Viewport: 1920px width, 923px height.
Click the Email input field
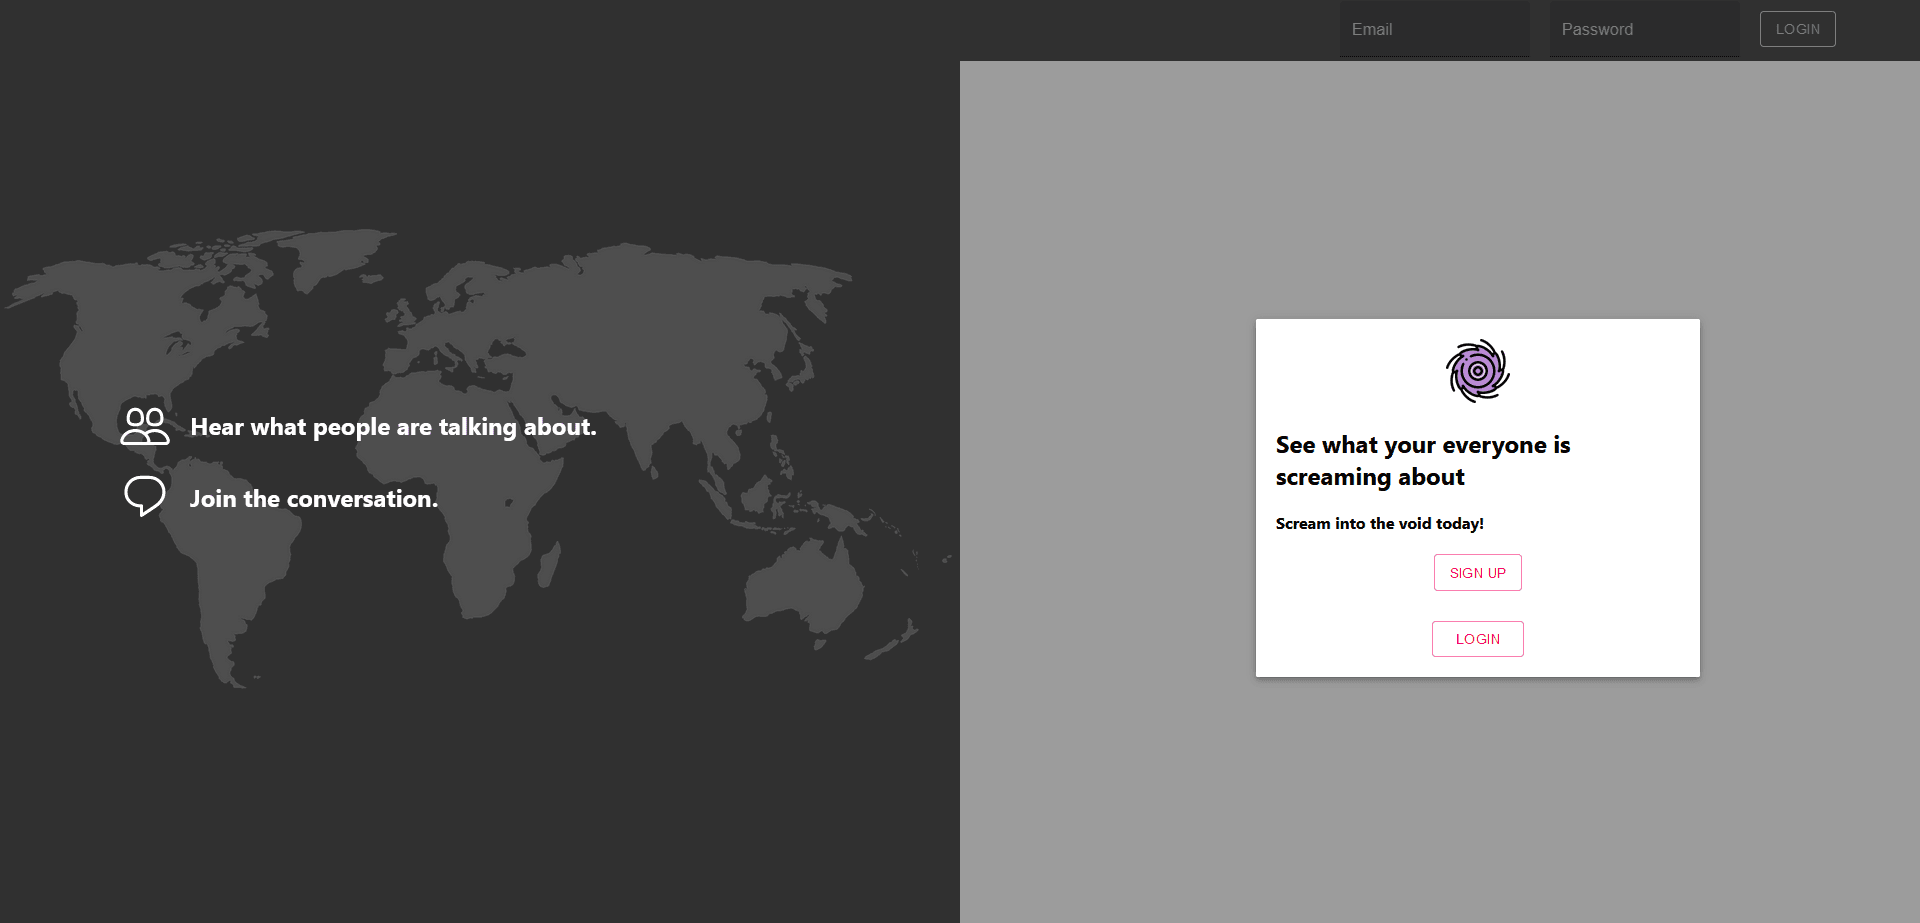pos(1434,30)
